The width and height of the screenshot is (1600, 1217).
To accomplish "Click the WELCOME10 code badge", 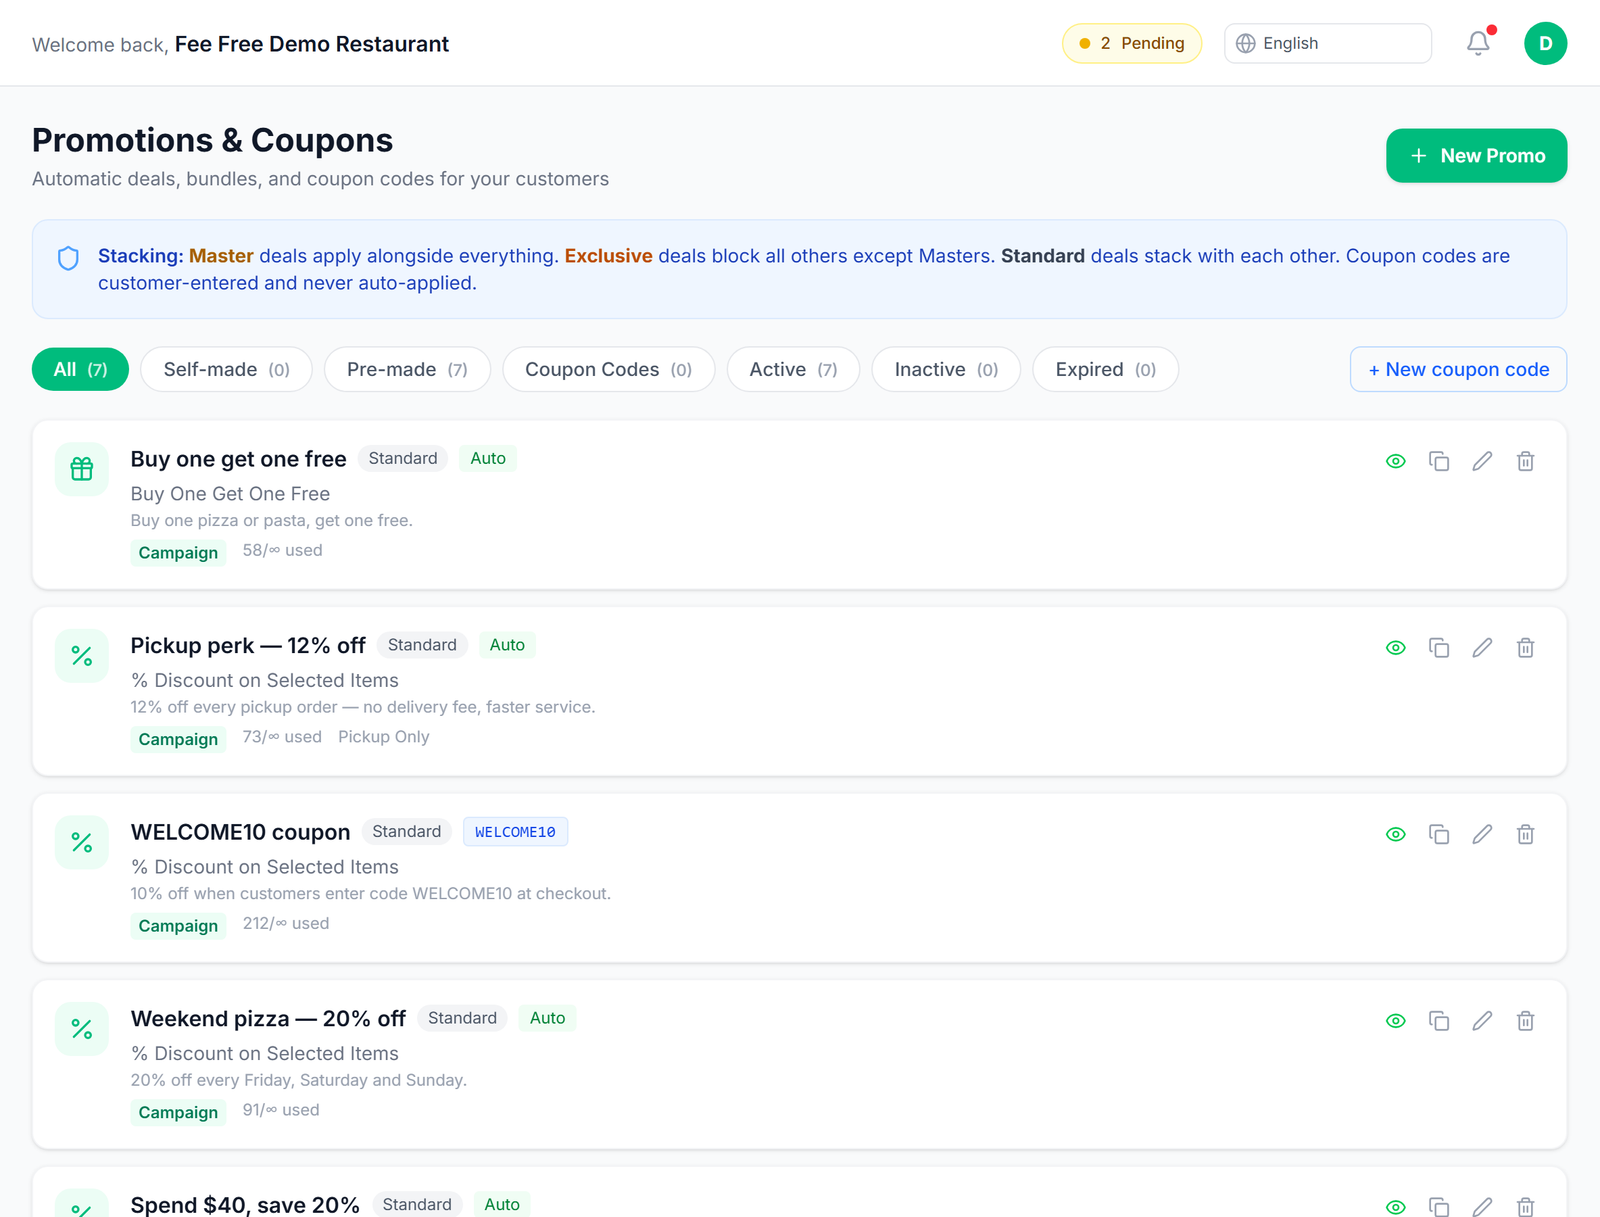I will coord(515,832).
